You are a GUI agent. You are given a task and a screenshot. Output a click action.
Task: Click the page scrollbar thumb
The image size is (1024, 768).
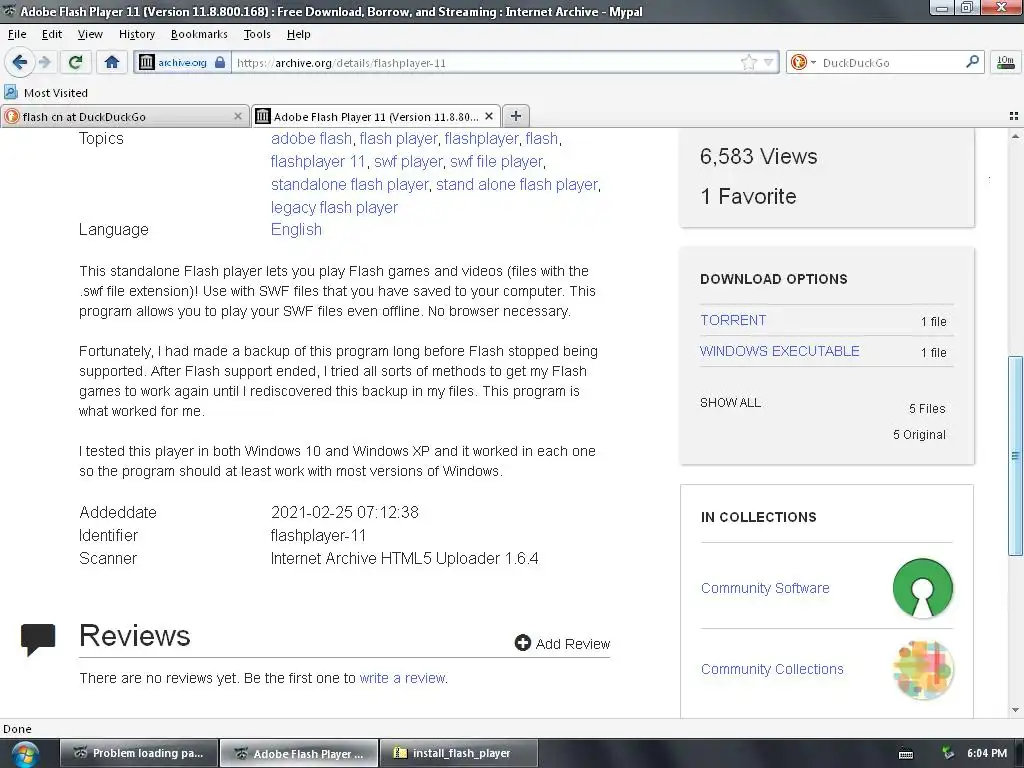(x=1015, y=455)
